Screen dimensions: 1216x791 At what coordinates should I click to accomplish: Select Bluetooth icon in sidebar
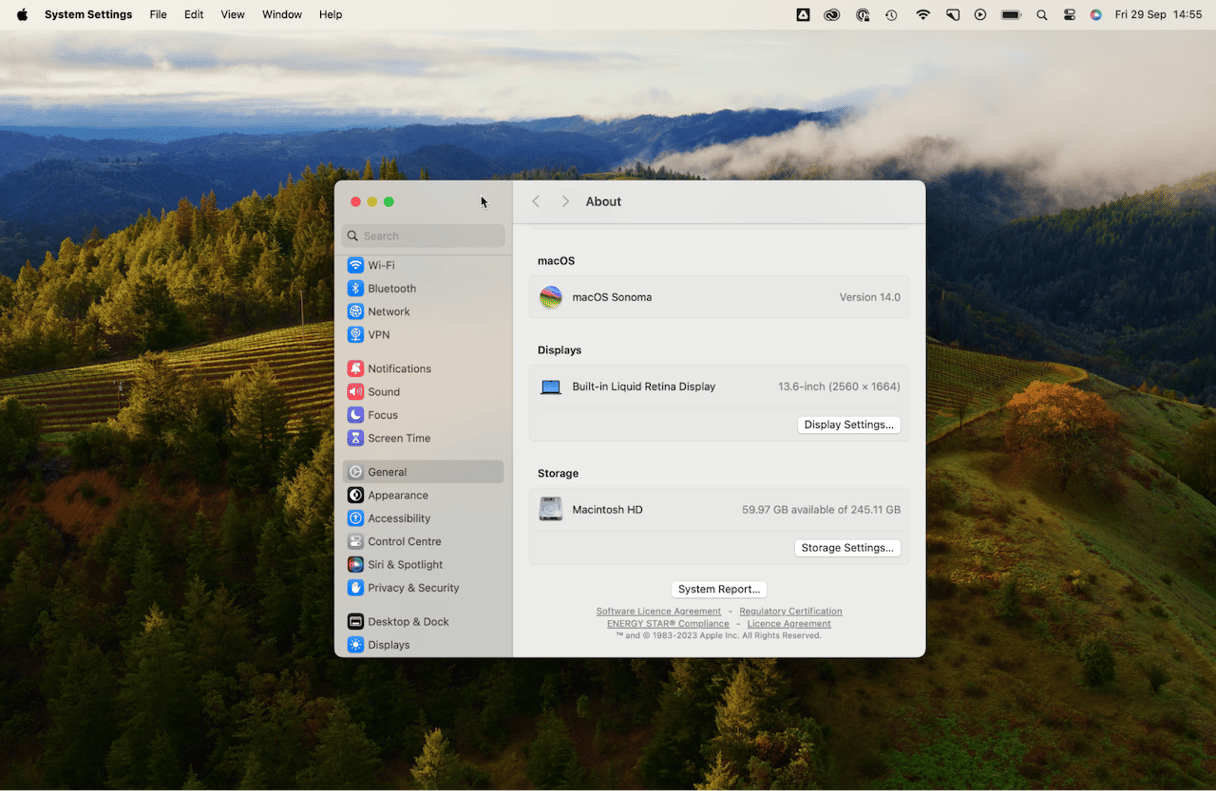tap(355, 288)
